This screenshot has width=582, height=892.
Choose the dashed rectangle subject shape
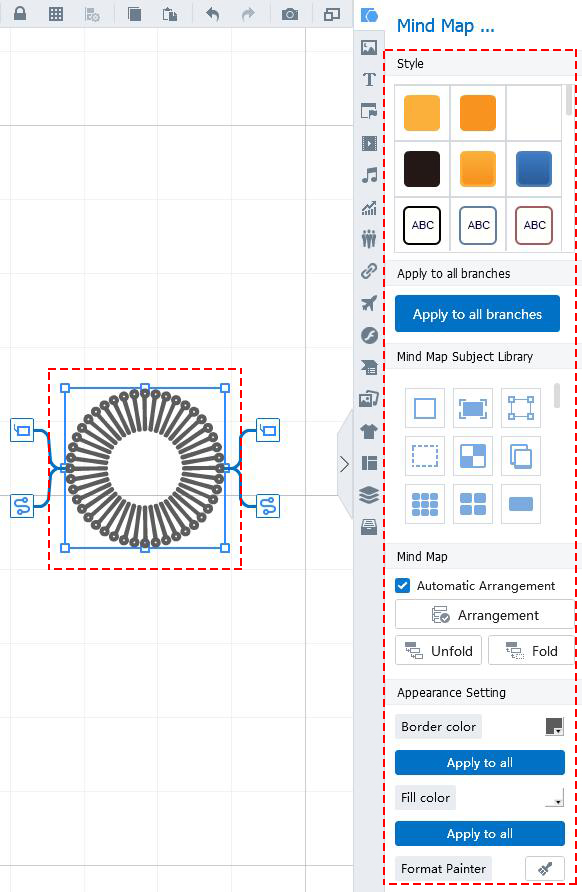424,456
